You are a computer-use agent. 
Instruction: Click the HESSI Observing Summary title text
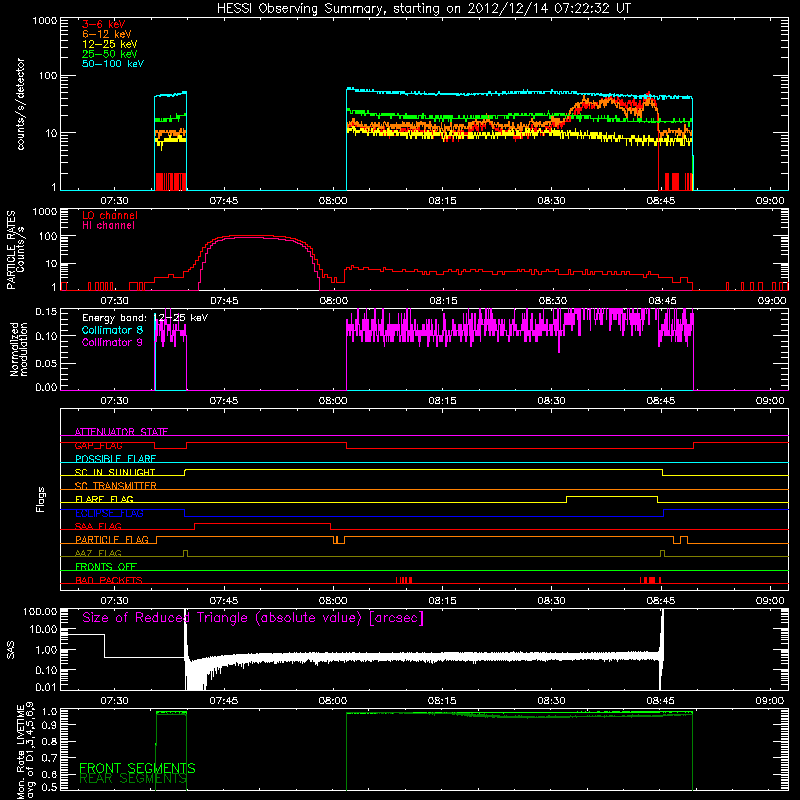tap(423, 9)
